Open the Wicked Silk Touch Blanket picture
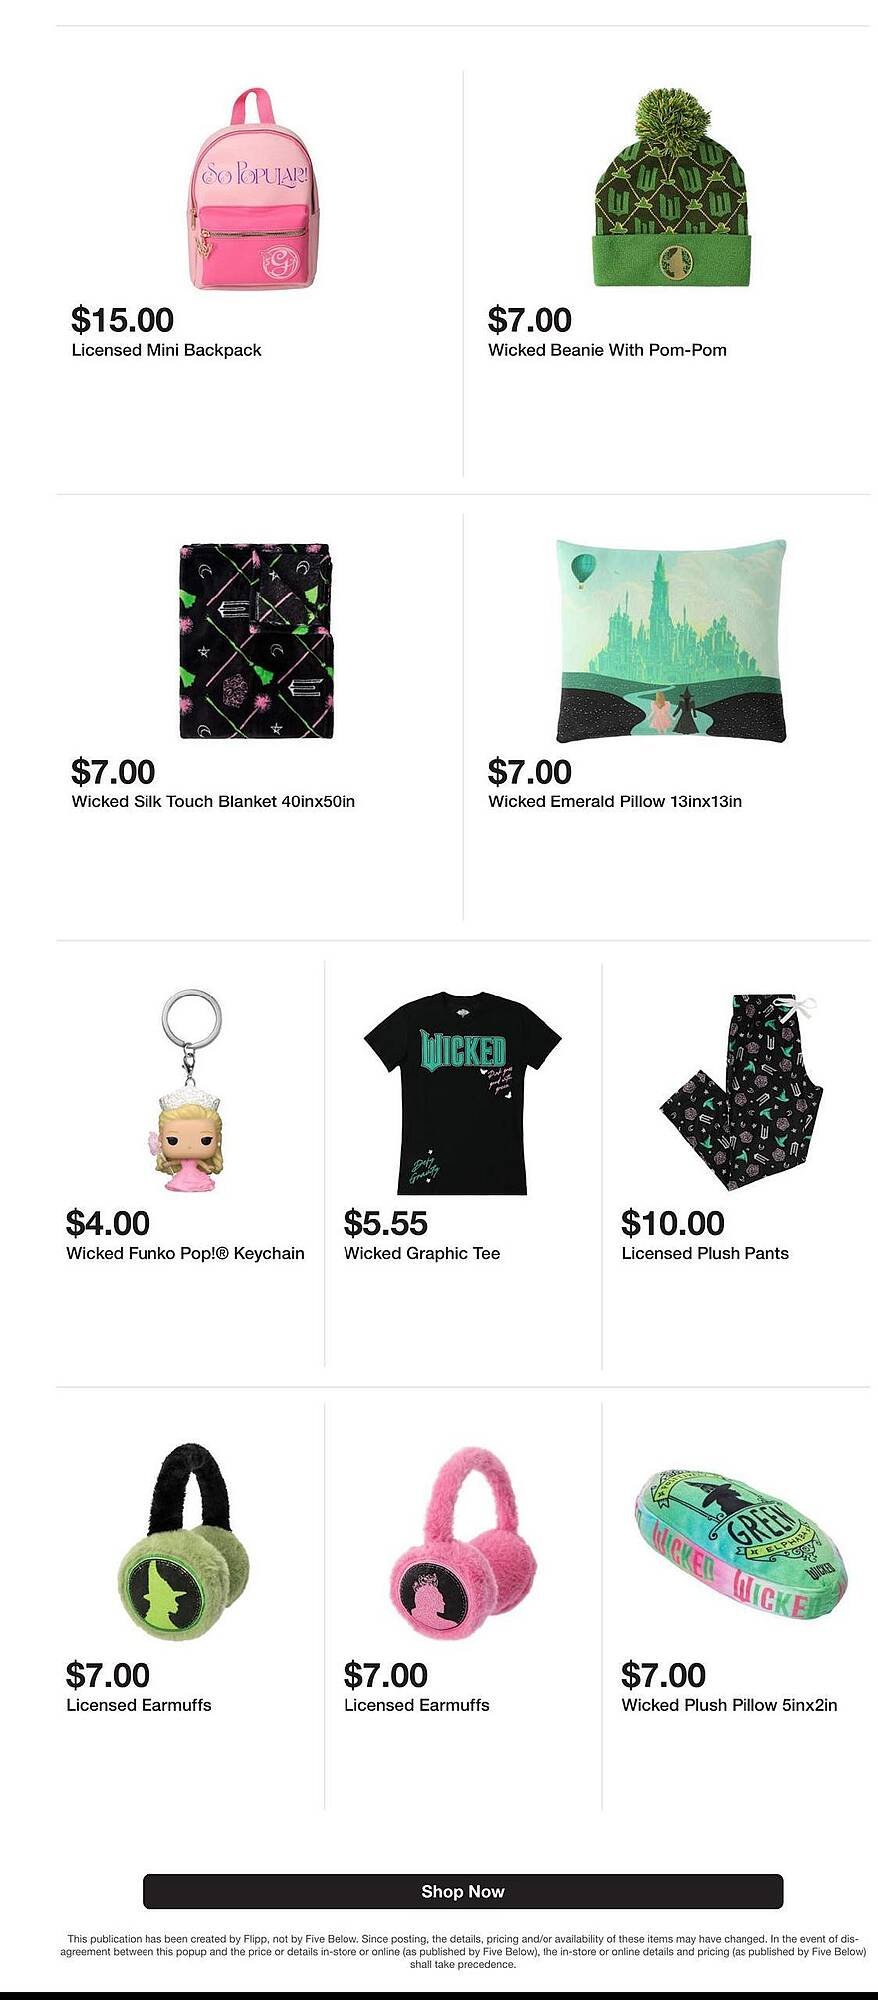The height and width of the screenshot is (2000, 878). 255,641
